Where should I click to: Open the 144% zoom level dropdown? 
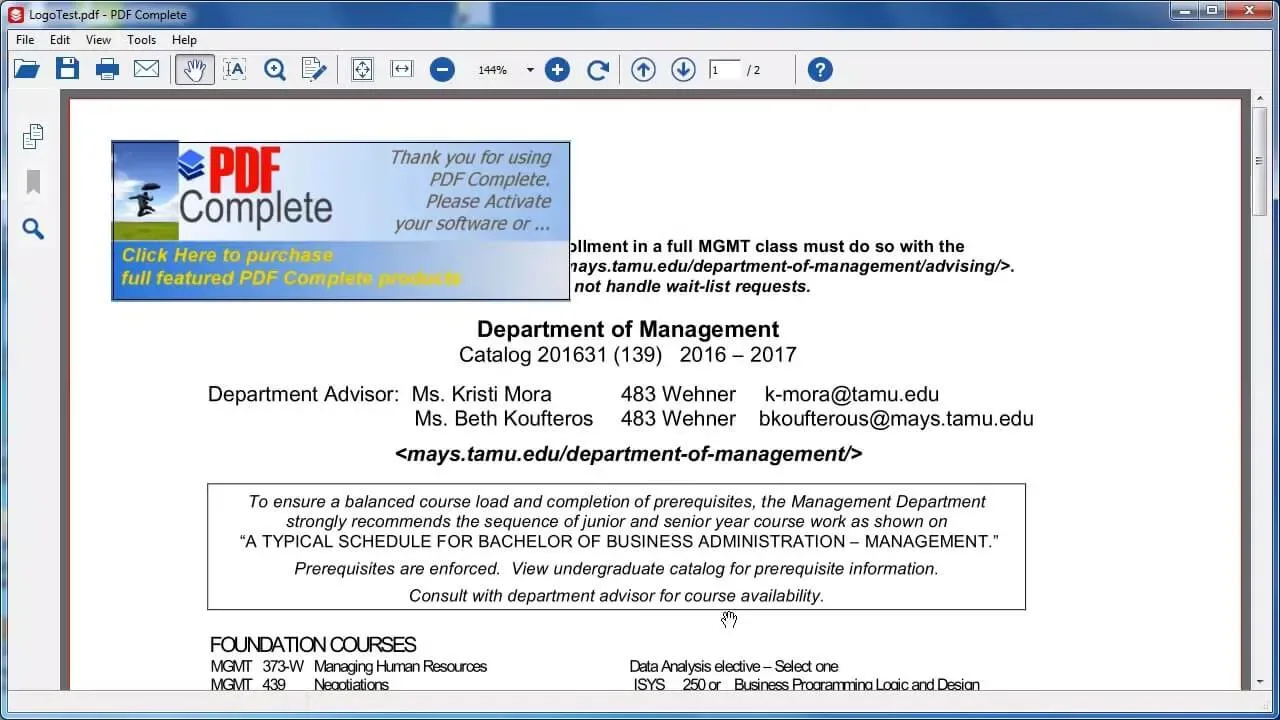(x=530, y=70)
